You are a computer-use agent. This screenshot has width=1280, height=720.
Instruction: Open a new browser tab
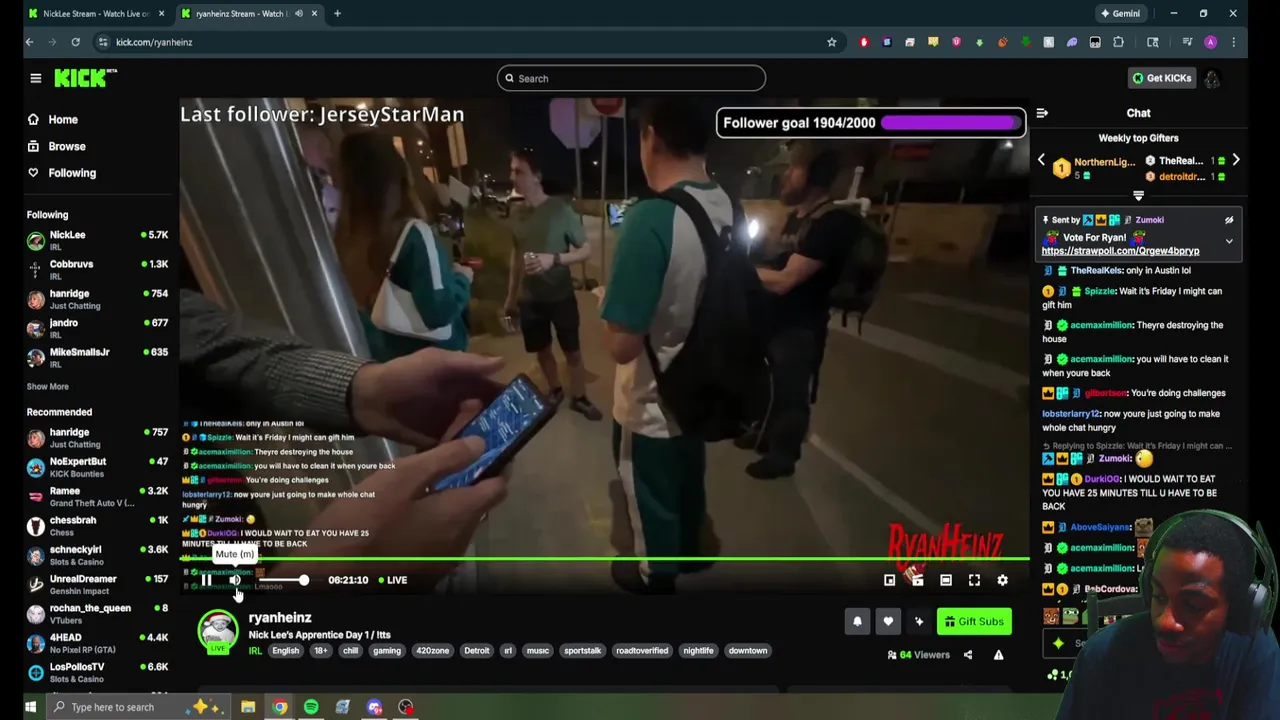pos(337,14)
